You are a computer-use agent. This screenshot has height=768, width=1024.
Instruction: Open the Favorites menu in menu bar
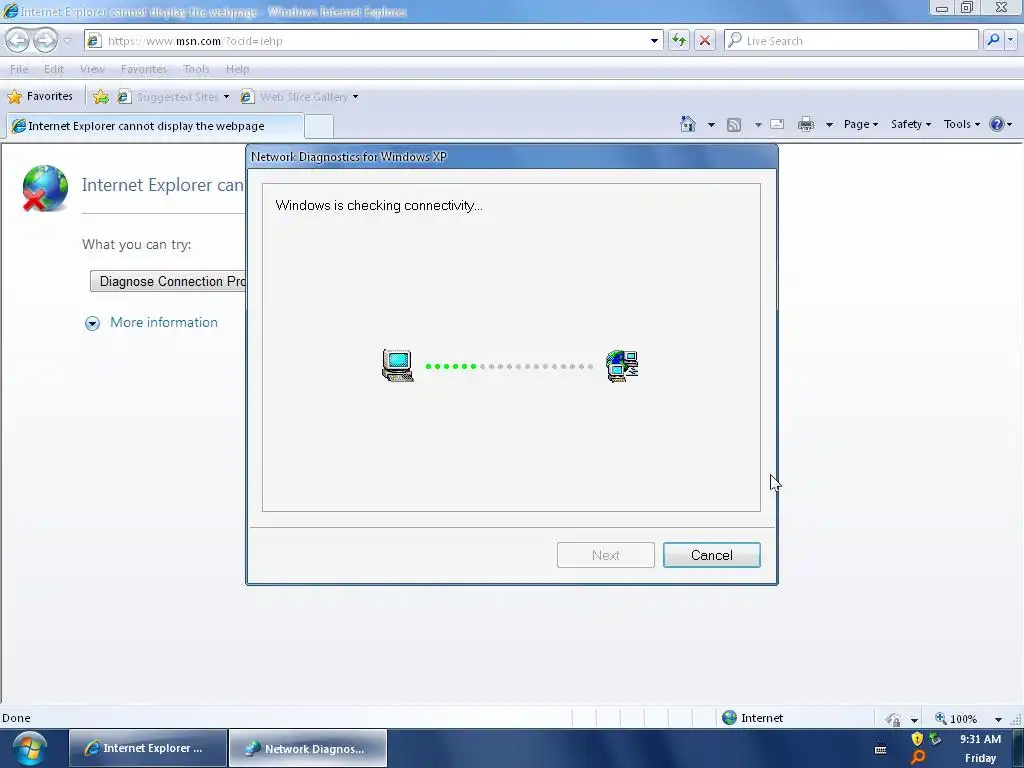click(144, 69)
